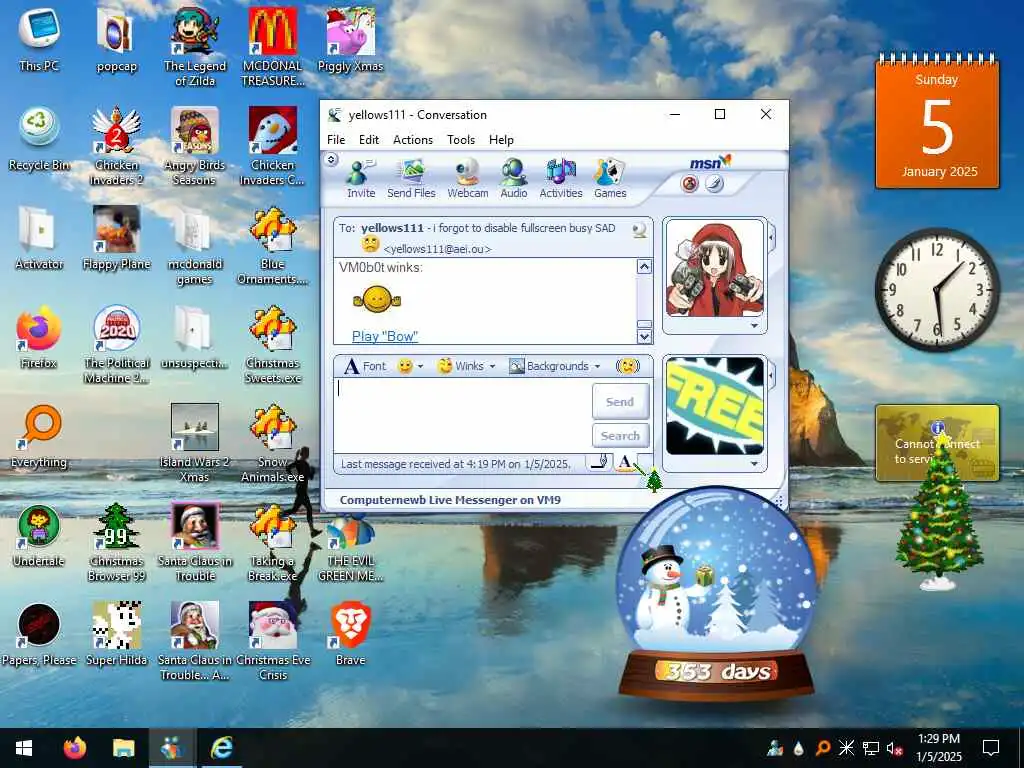Select the MCDONAL TREASURE desktop icon
1024x768 pixels.
(x=272, y=48)
